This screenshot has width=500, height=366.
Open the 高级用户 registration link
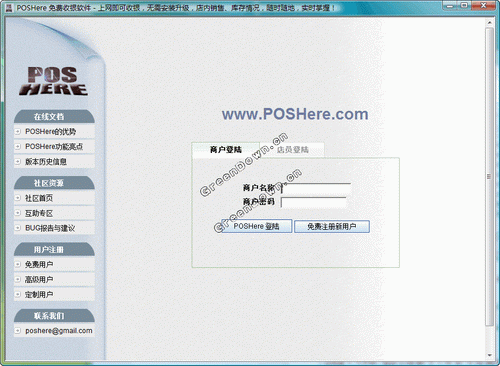(x=39, y=279)
